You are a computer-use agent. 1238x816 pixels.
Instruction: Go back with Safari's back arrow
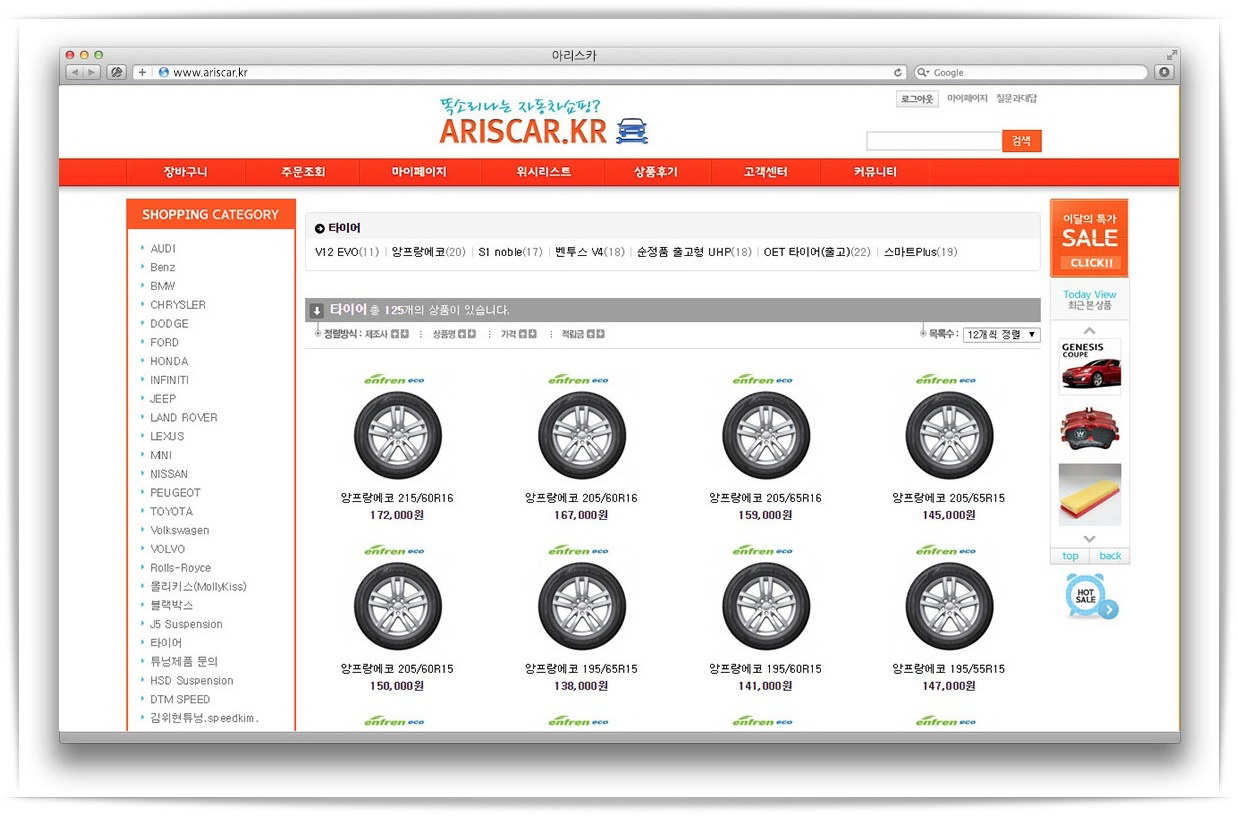click(75, 72)
